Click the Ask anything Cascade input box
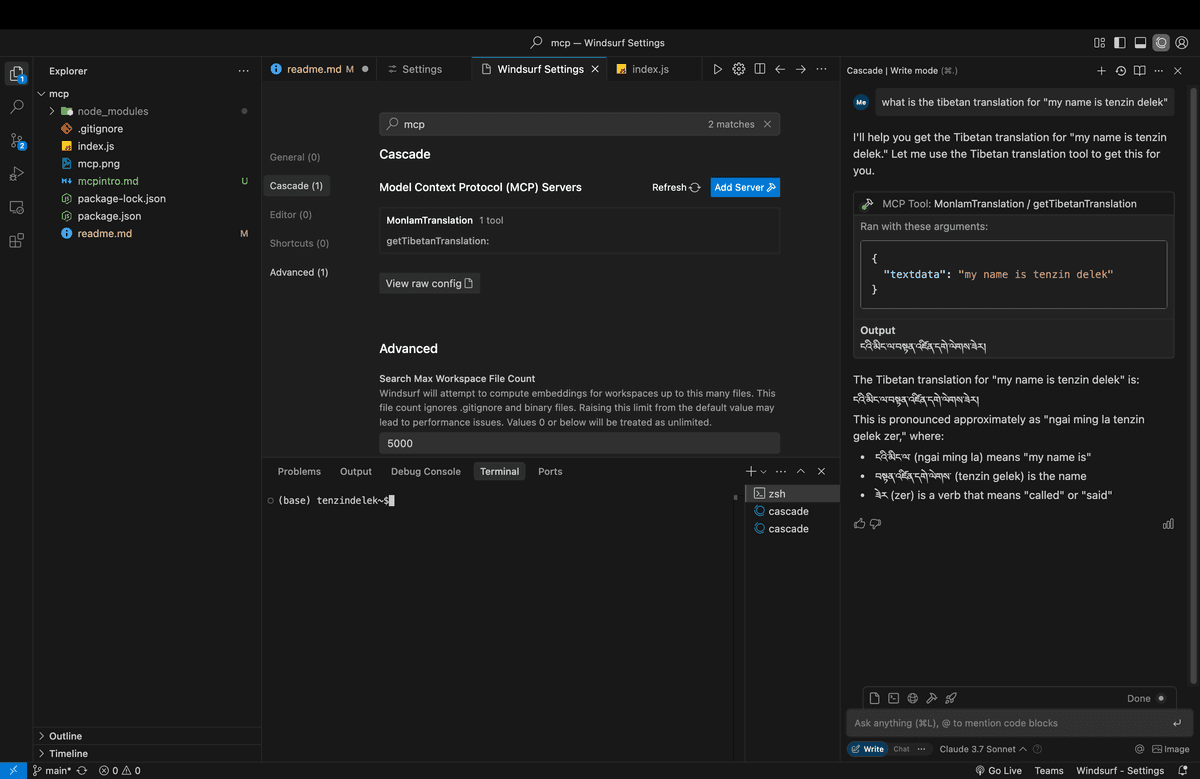The width and height of the screenshot is (1200, 779). click(1020, 723)
